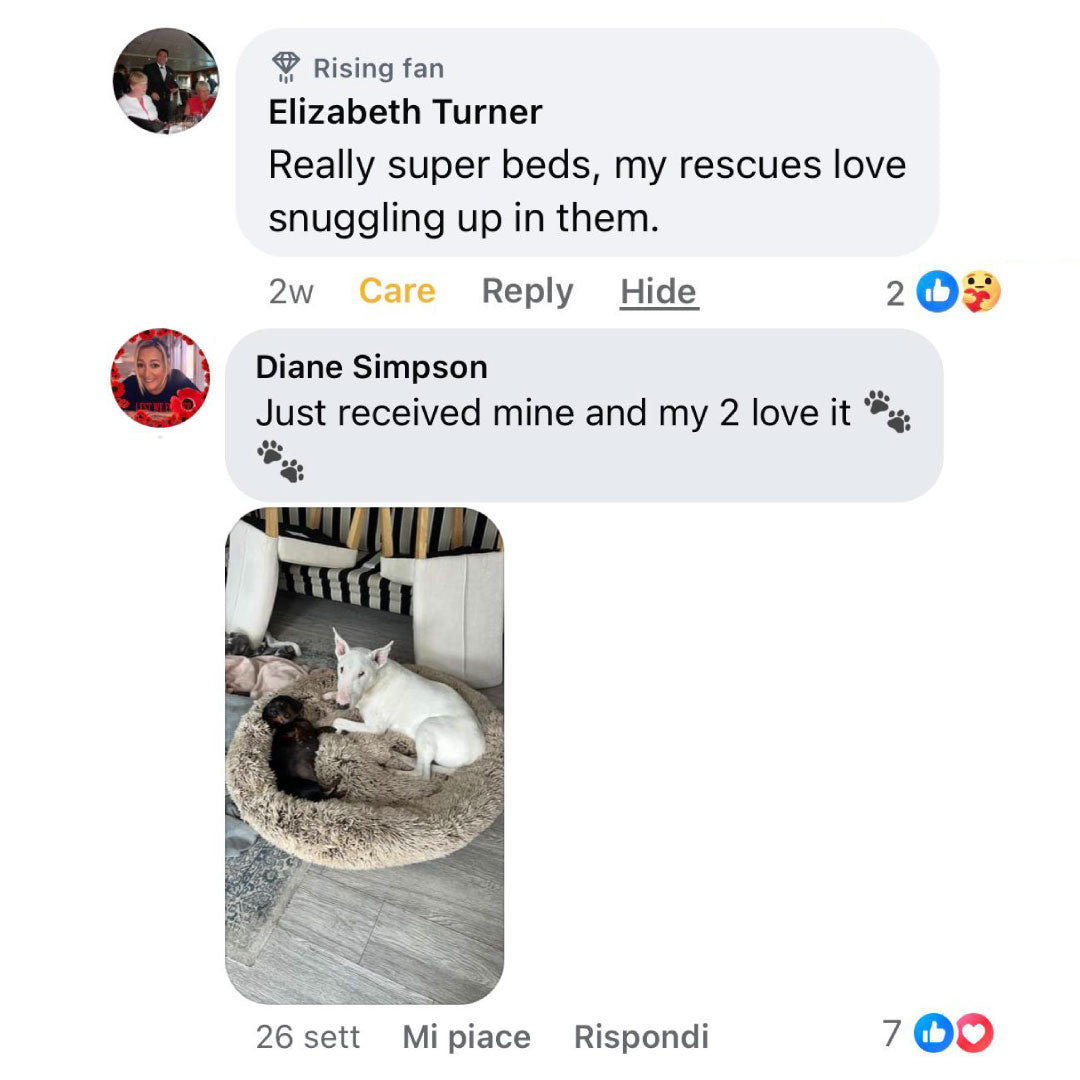Open reaction count 7 on Diane's comment

[892, 1033]
